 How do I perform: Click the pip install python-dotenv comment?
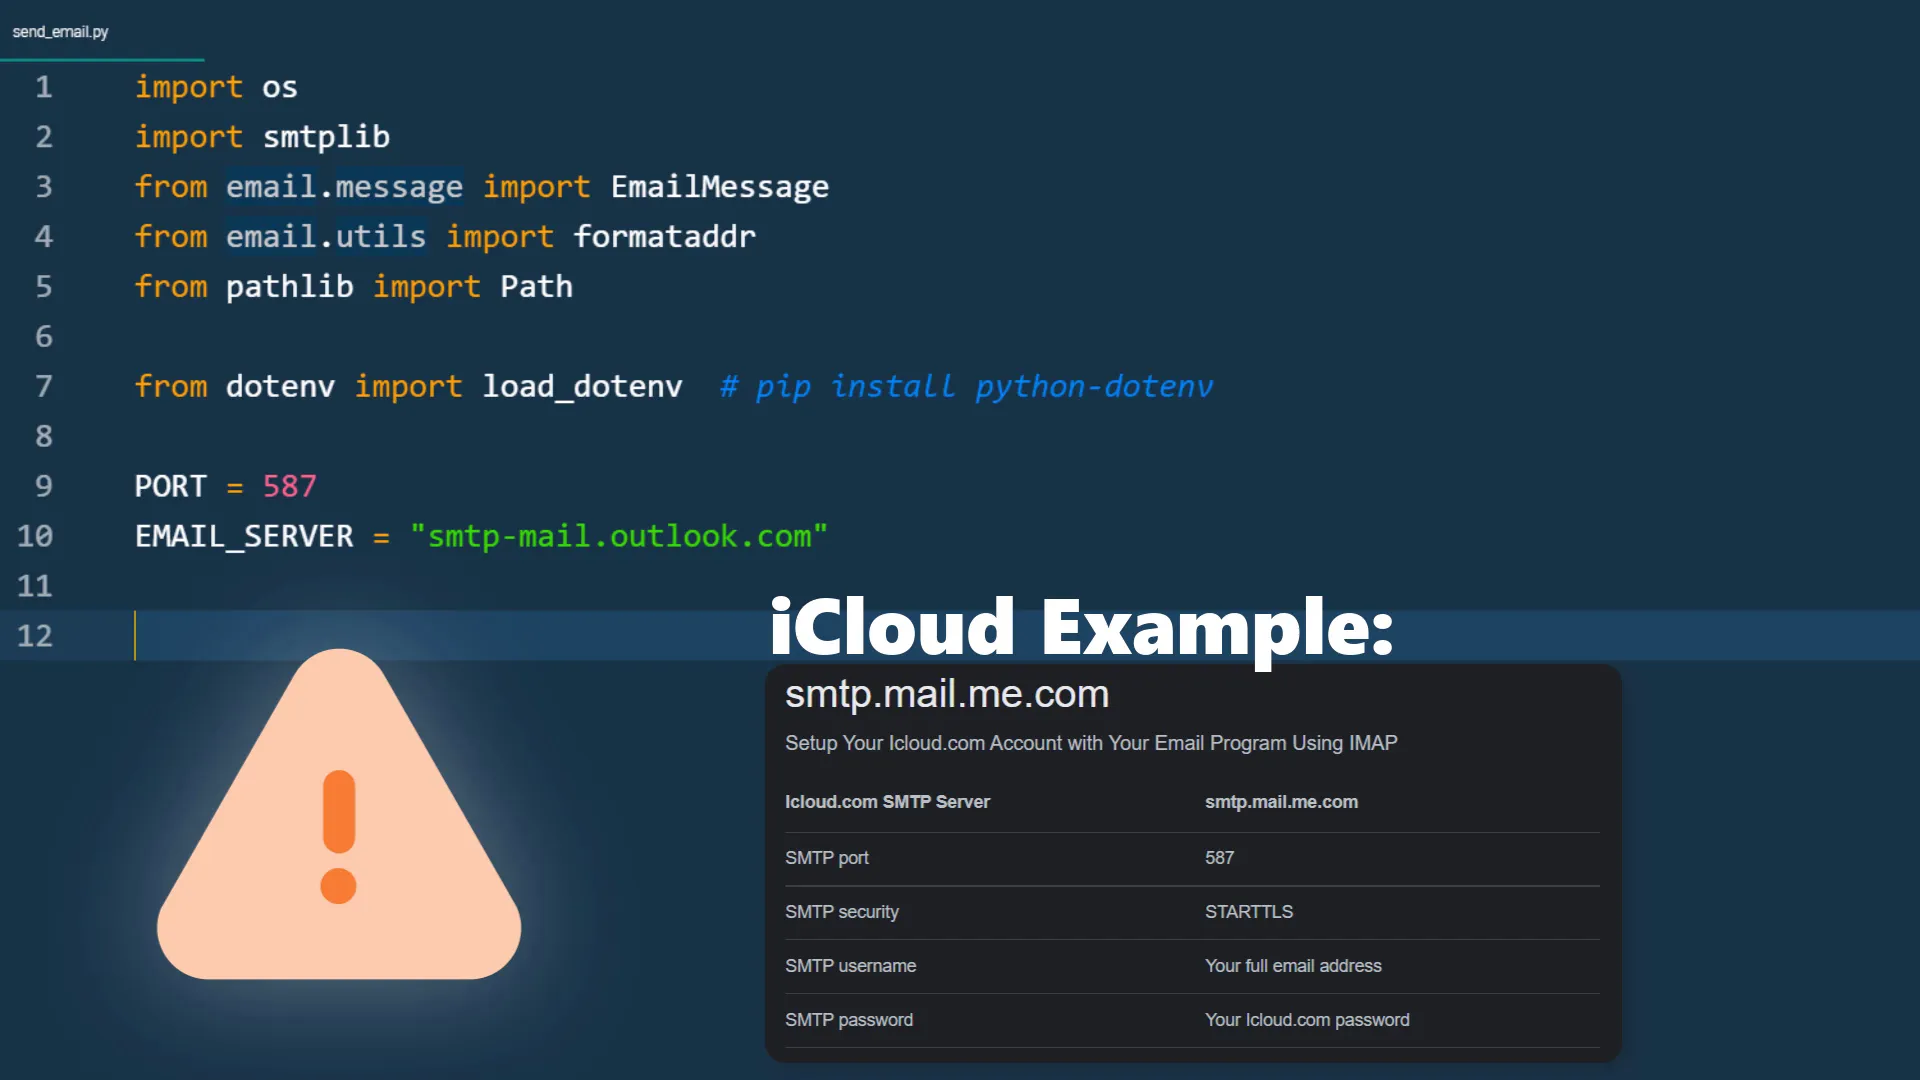point(965,387)
